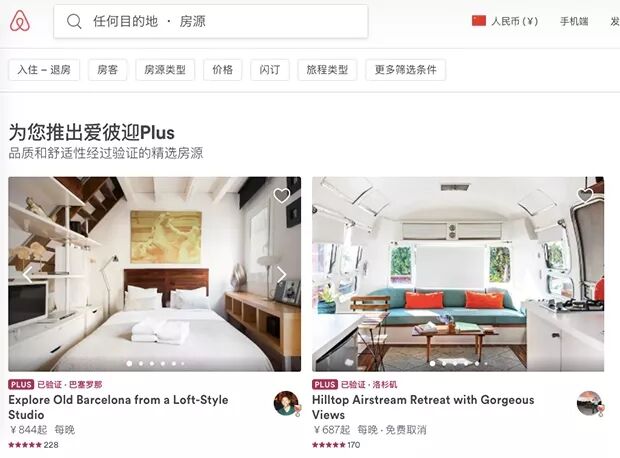This screenshot has width=620, height=458.
Task: Open the 入住－退房 date filter
Action: [44, 70]
